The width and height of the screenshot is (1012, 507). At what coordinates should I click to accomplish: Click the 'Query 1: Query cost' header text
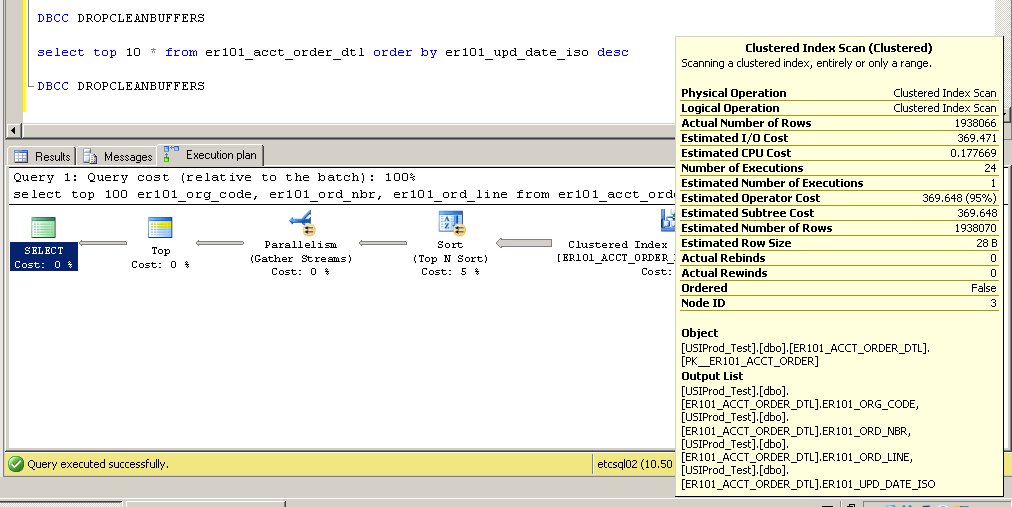(214, 177)
